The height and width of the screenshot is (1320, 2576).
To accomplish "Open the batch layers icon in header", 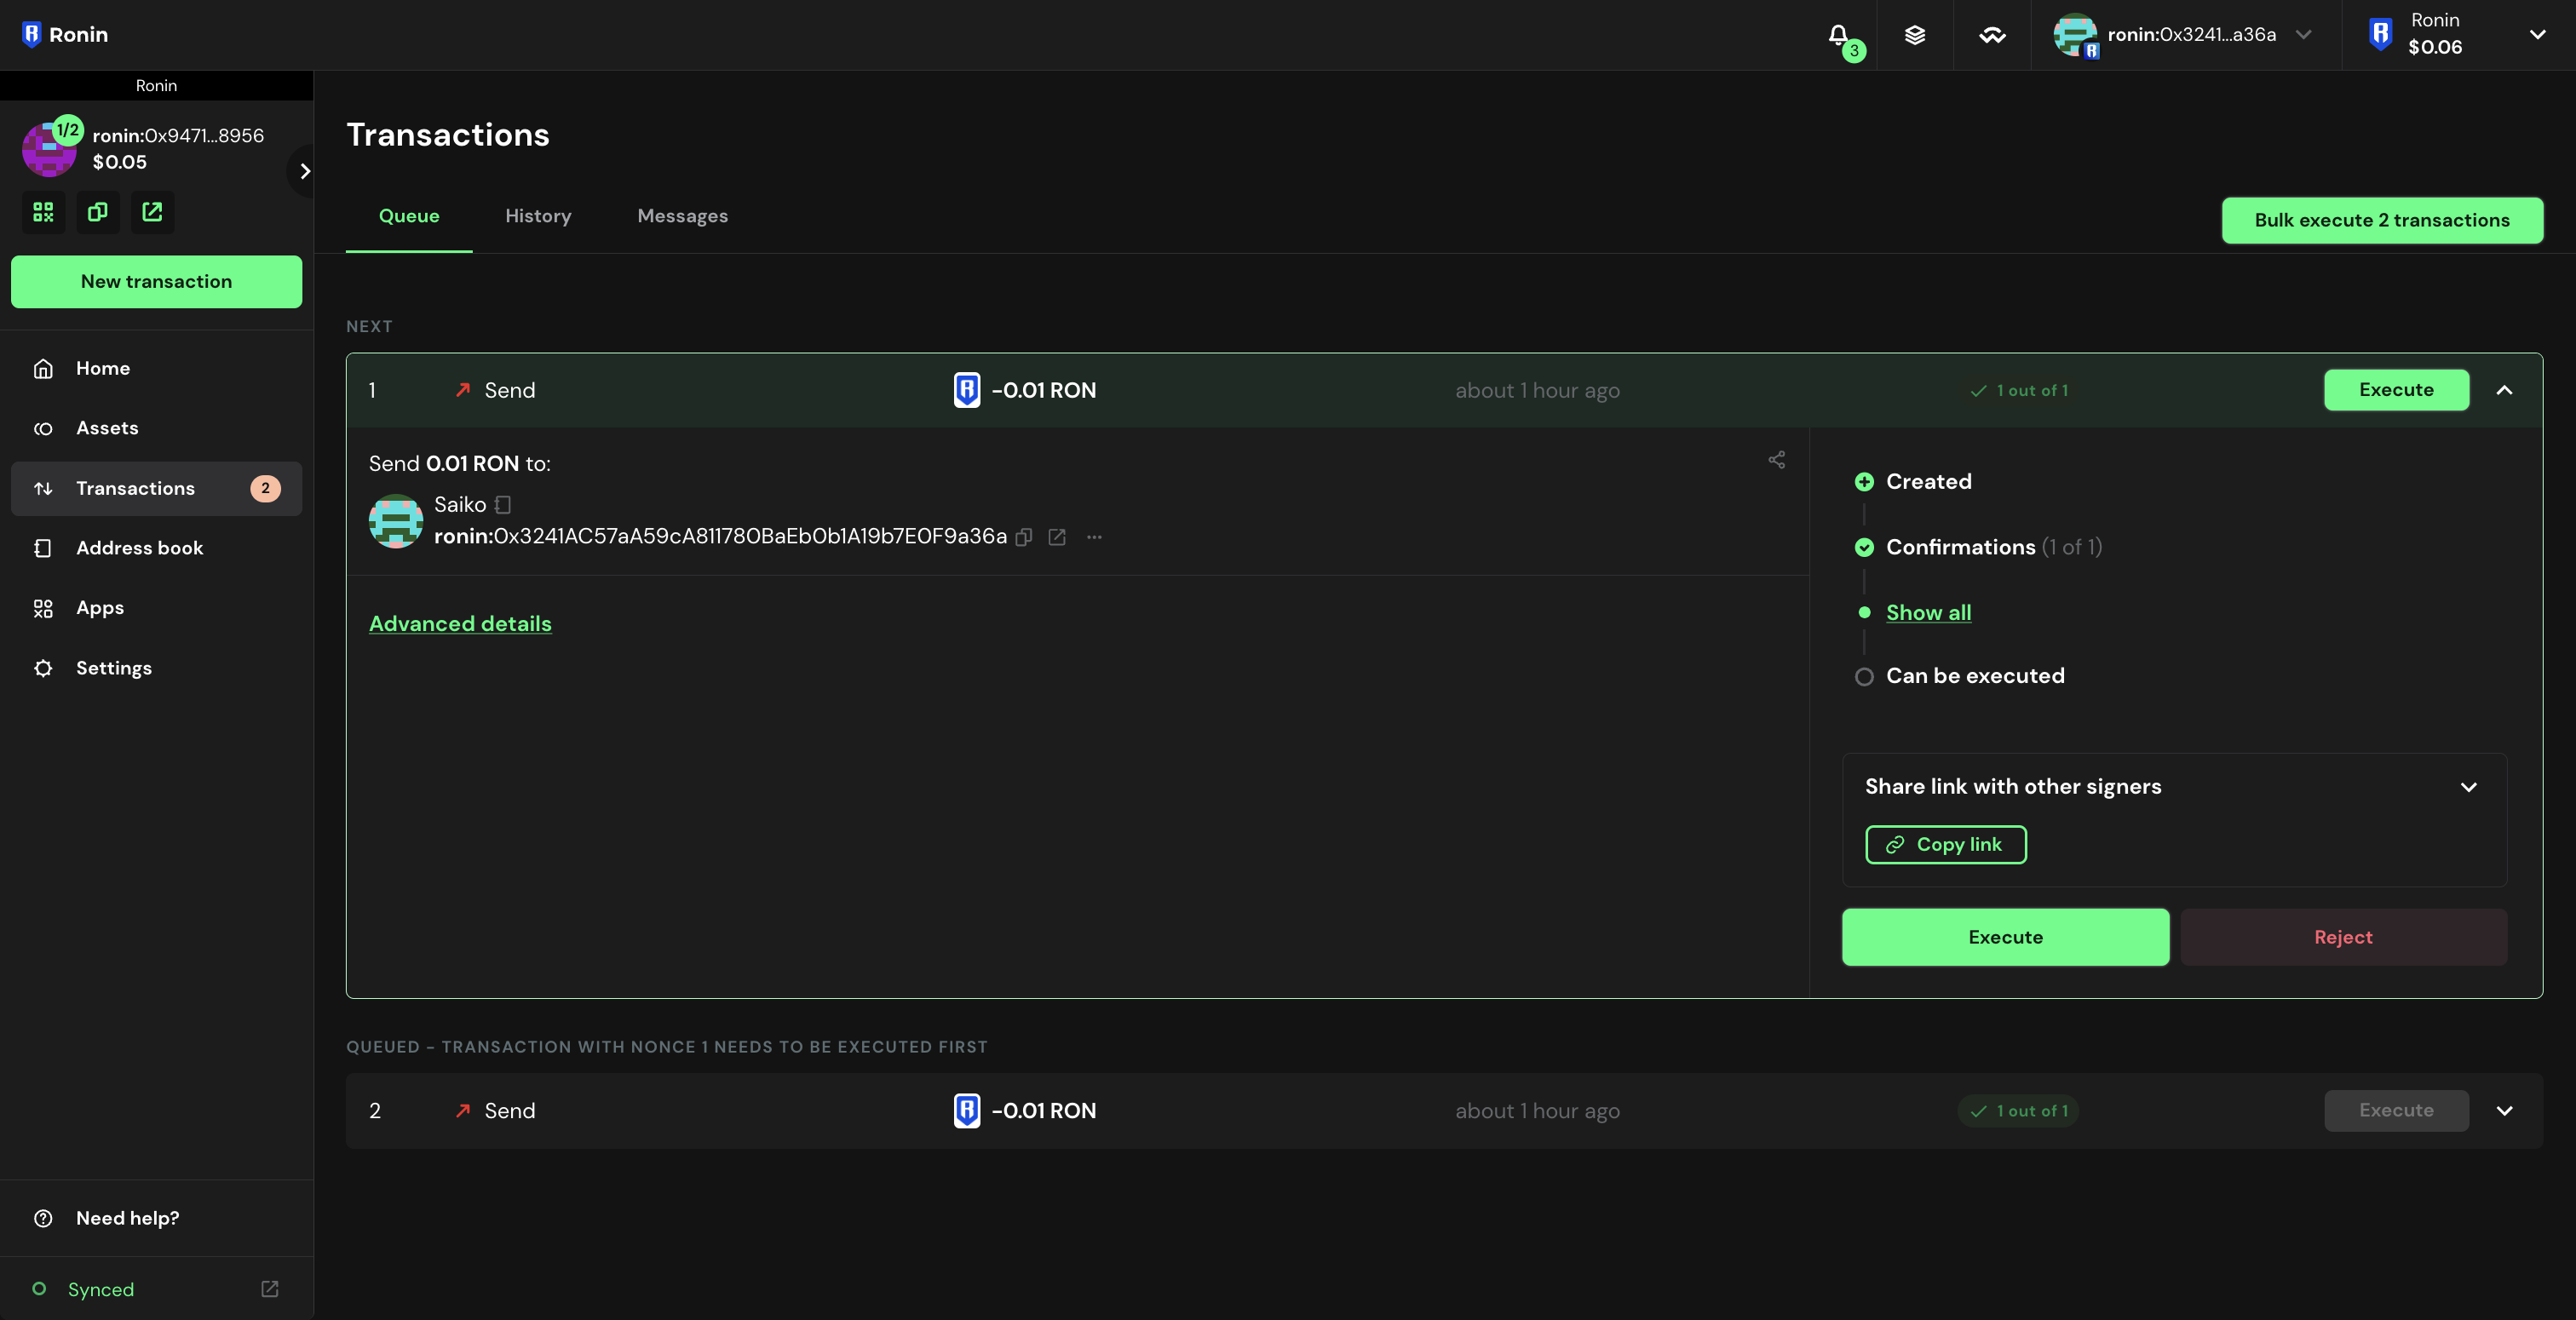I will click(1915, 35).
